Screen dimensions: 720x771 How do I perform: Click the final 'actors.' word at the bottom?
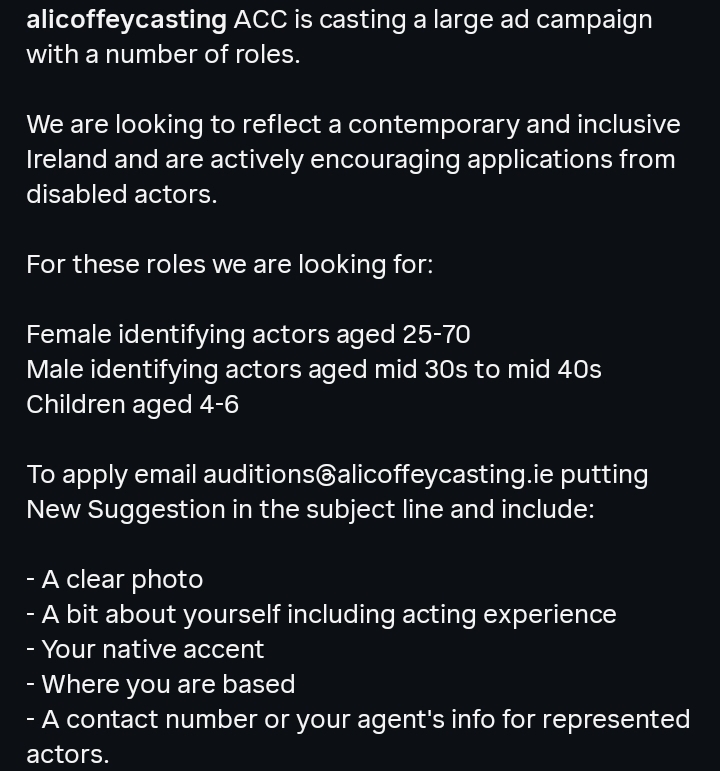[x=68, y=755]
